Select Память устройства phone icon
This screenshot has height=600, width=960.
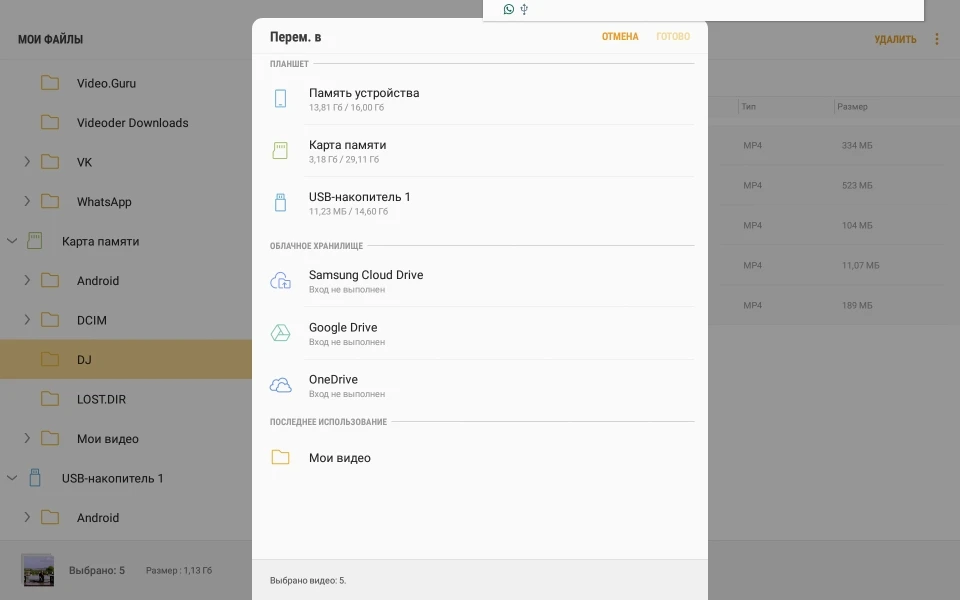280,99
